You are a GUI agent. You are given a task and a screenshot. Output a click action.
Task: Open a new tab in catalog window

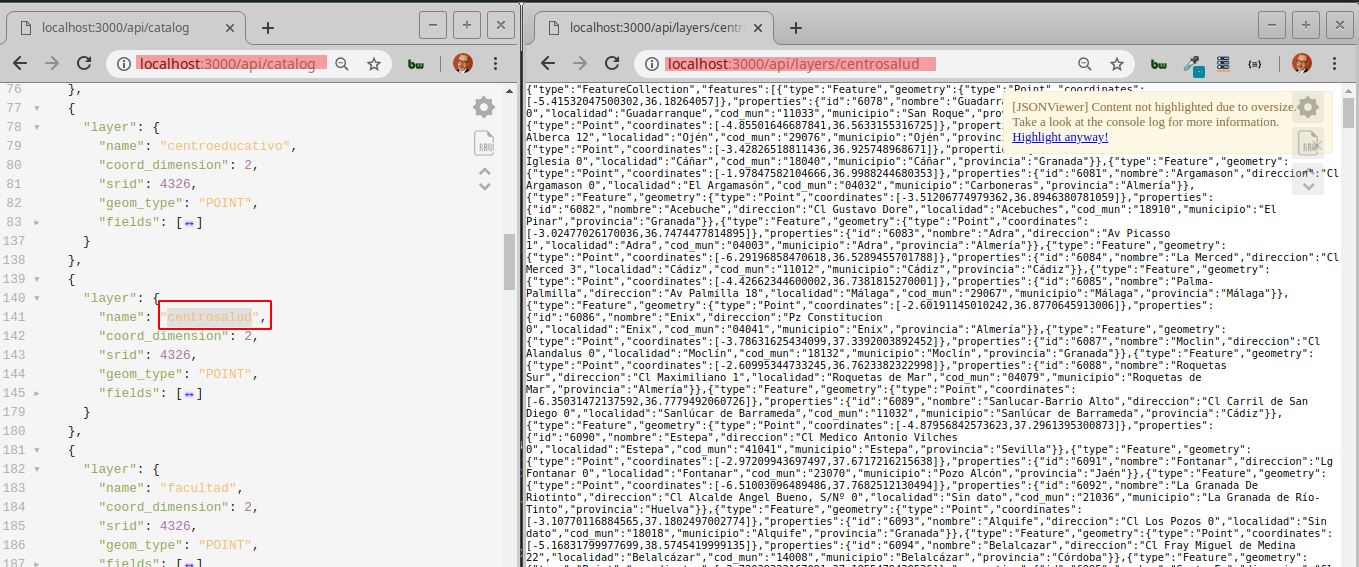click(x=268, y=27)
